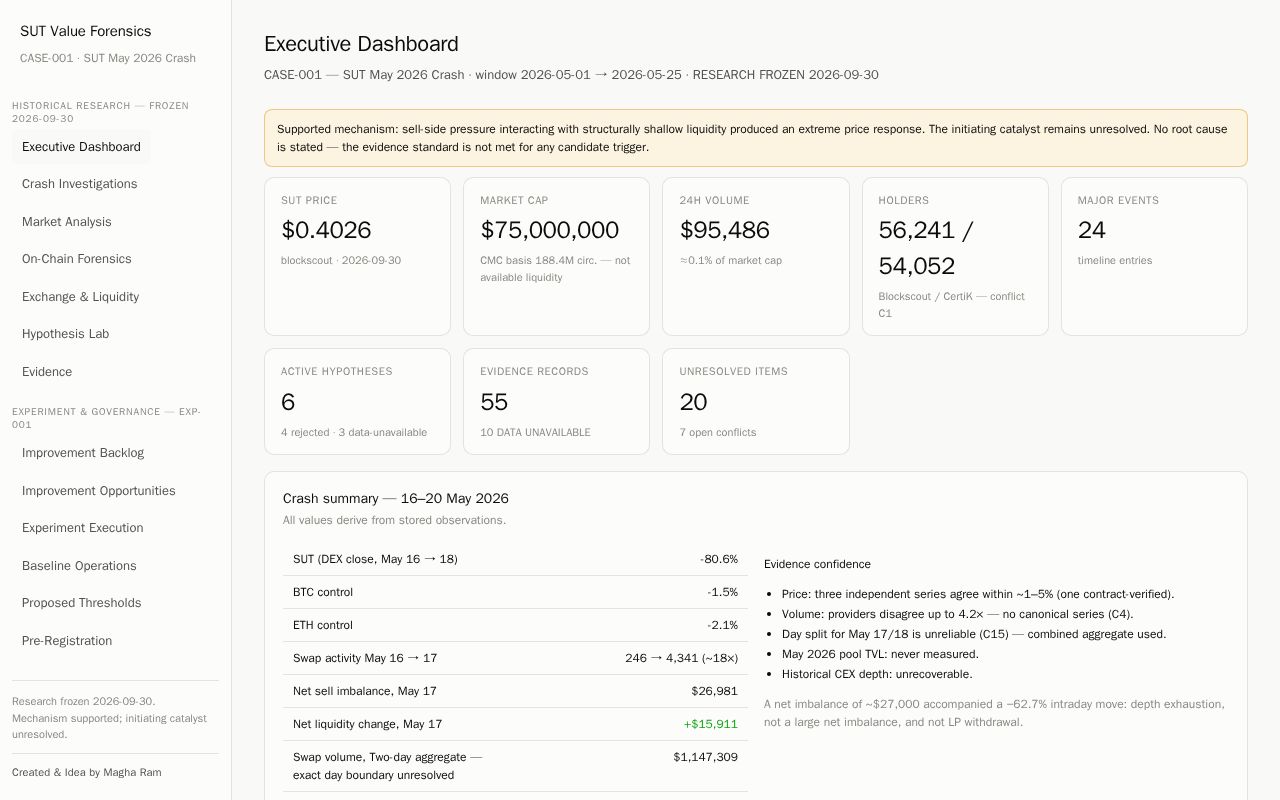Open Improvement Backlog page
The height and width of the screenshot is (800, 1280).
click(83, 453)
